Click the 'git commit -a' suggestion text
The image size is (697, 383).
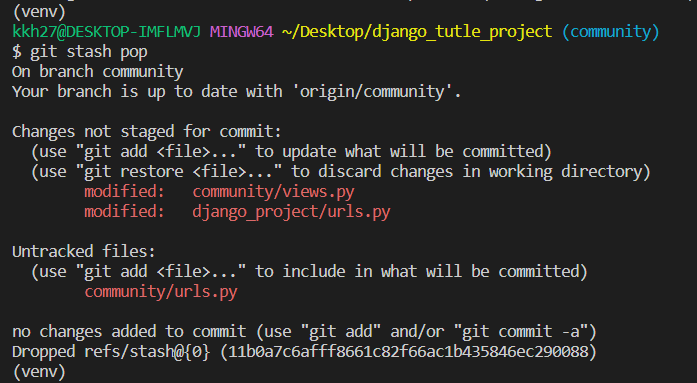point(525,332)
